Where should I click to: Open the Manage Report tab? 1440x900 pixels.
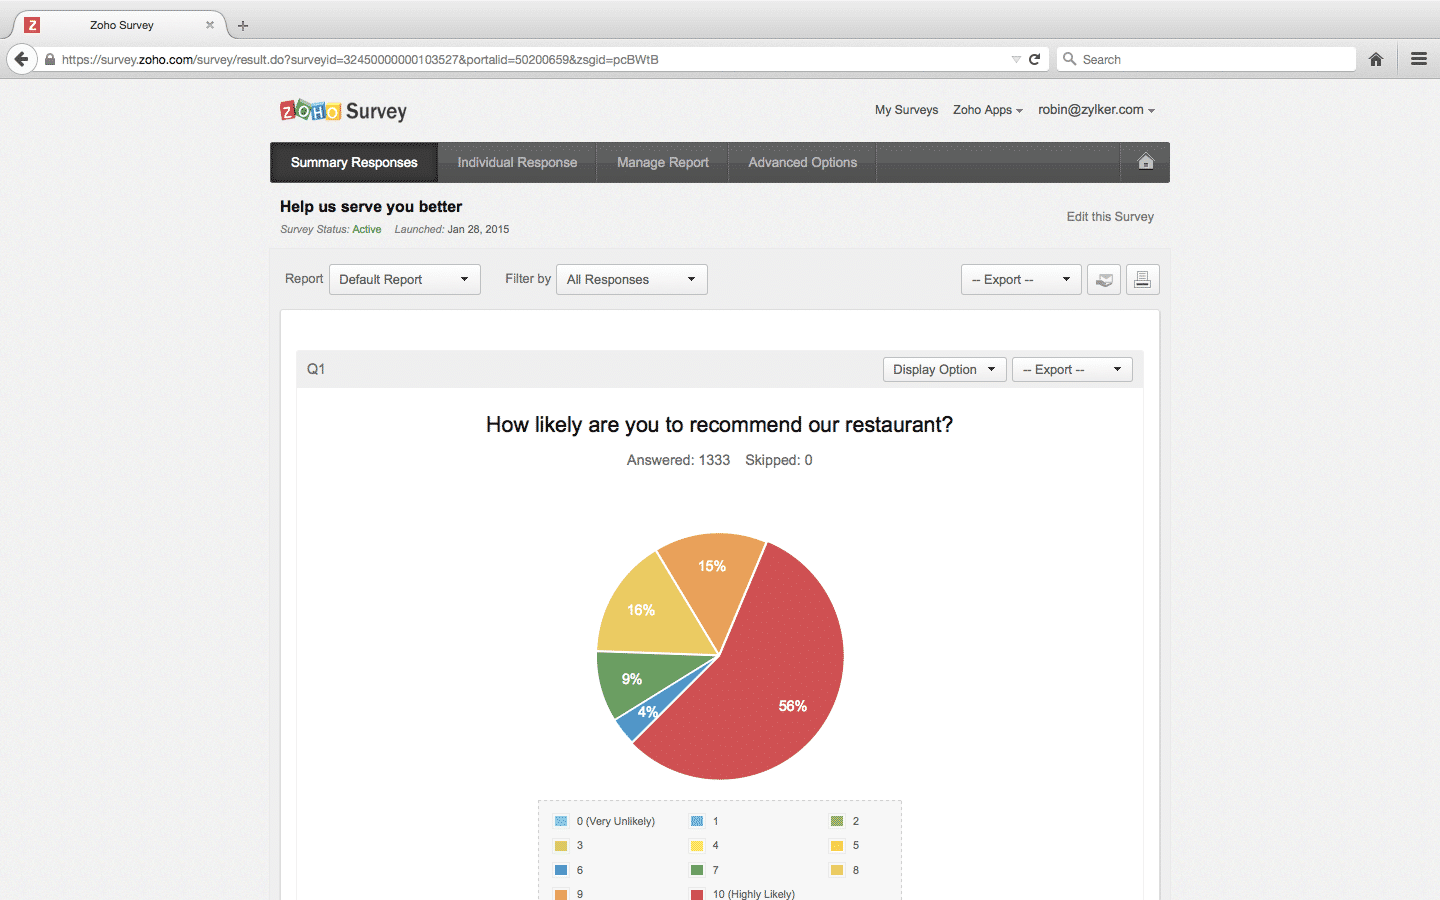coord(663,162)
